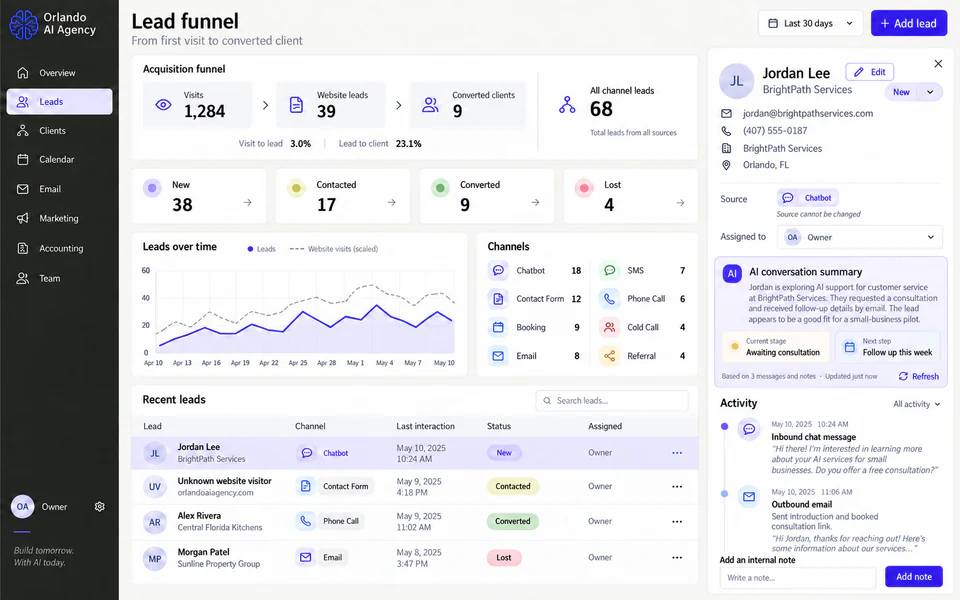Close the Jordan Lee detail panel
Viewport: 960px width, 600px height.
click(x=938, y=64)
